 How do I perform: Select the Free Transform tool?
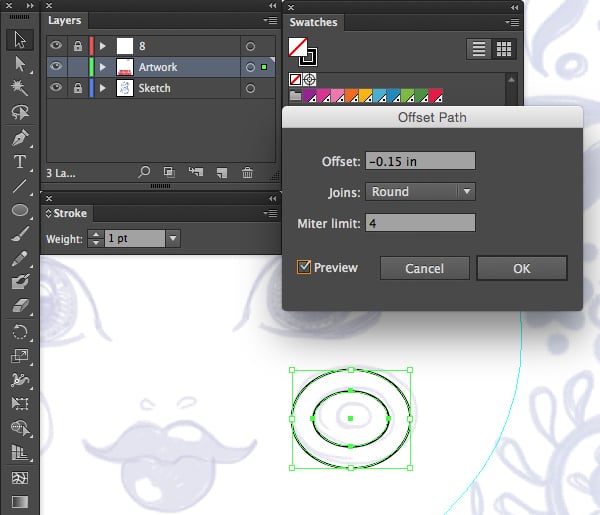[20, 404]
